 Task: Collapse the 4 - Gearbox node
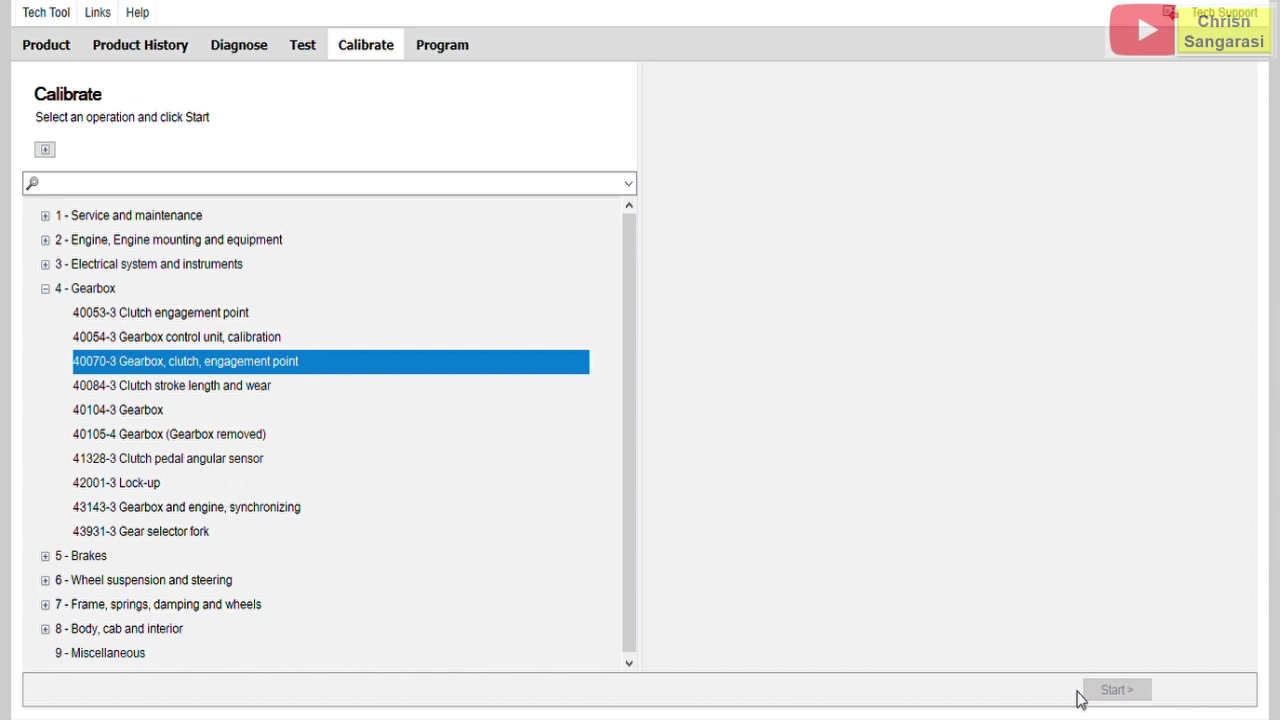point(45,289)
